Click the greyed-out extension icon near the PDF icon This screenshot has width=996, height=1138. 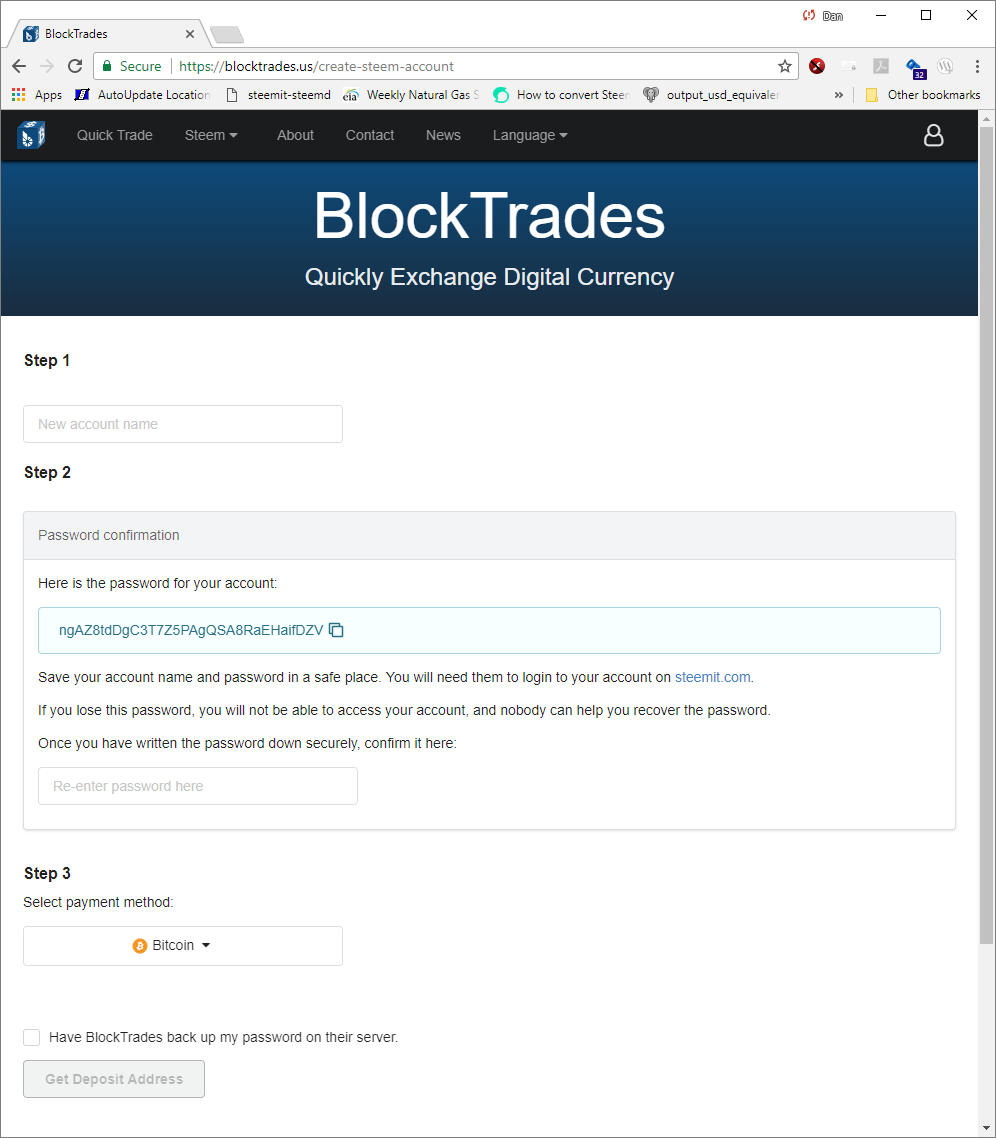click(849, 66)
